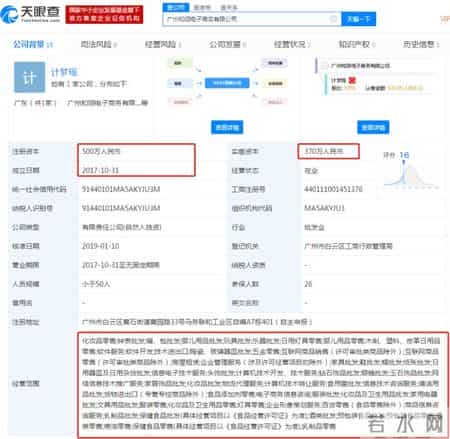The image size is (450, 439).
Task: Open the 知识产权 navigation tab
Action: coord(357,44)
